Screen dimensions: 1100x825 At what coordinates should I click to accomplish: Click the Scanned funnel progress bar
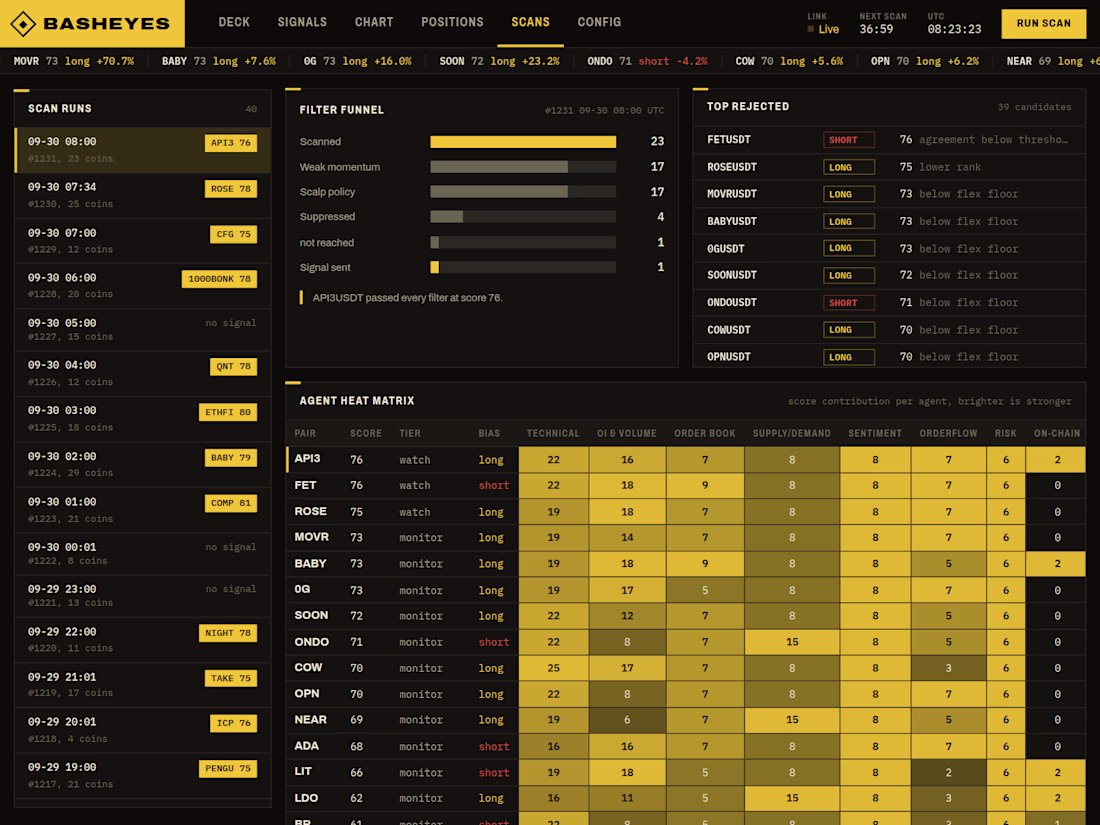click(x=523, y=142)
